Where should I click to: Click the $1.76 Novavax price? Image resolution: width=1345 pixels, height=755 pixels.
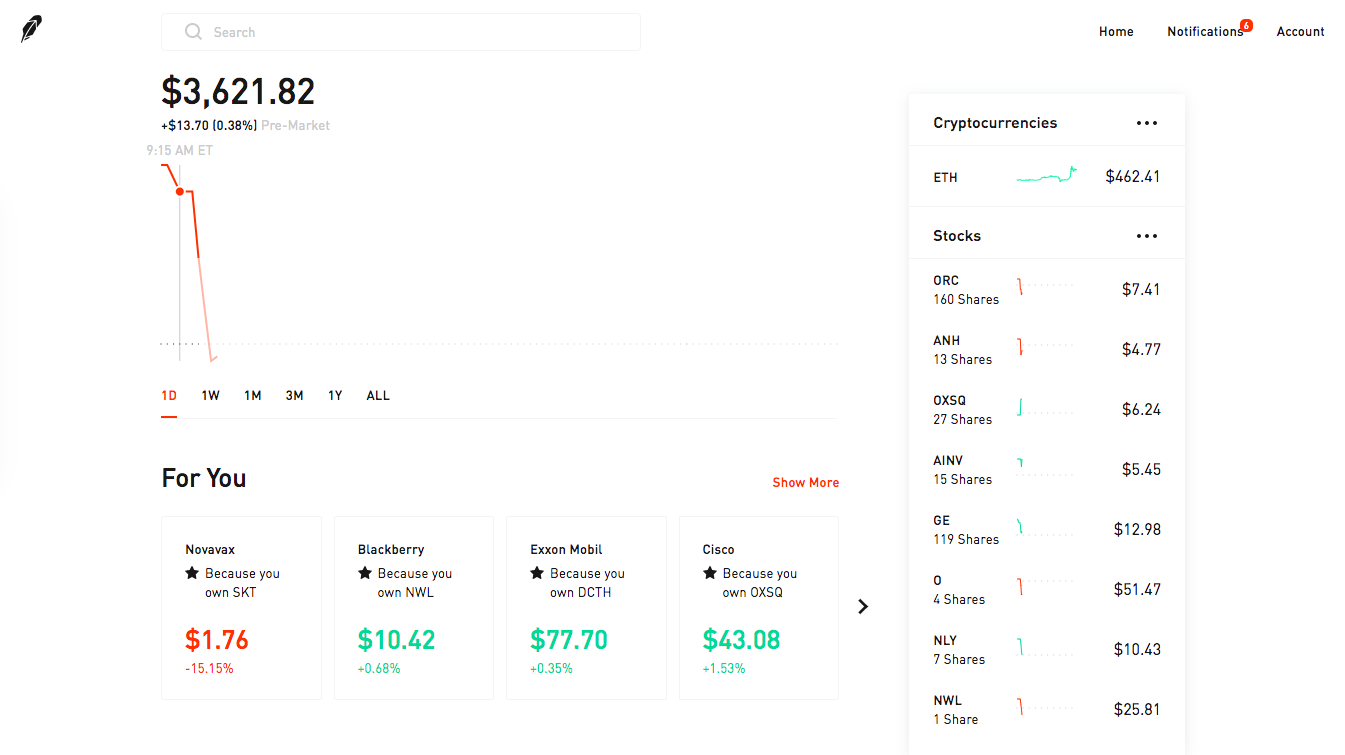217,640
